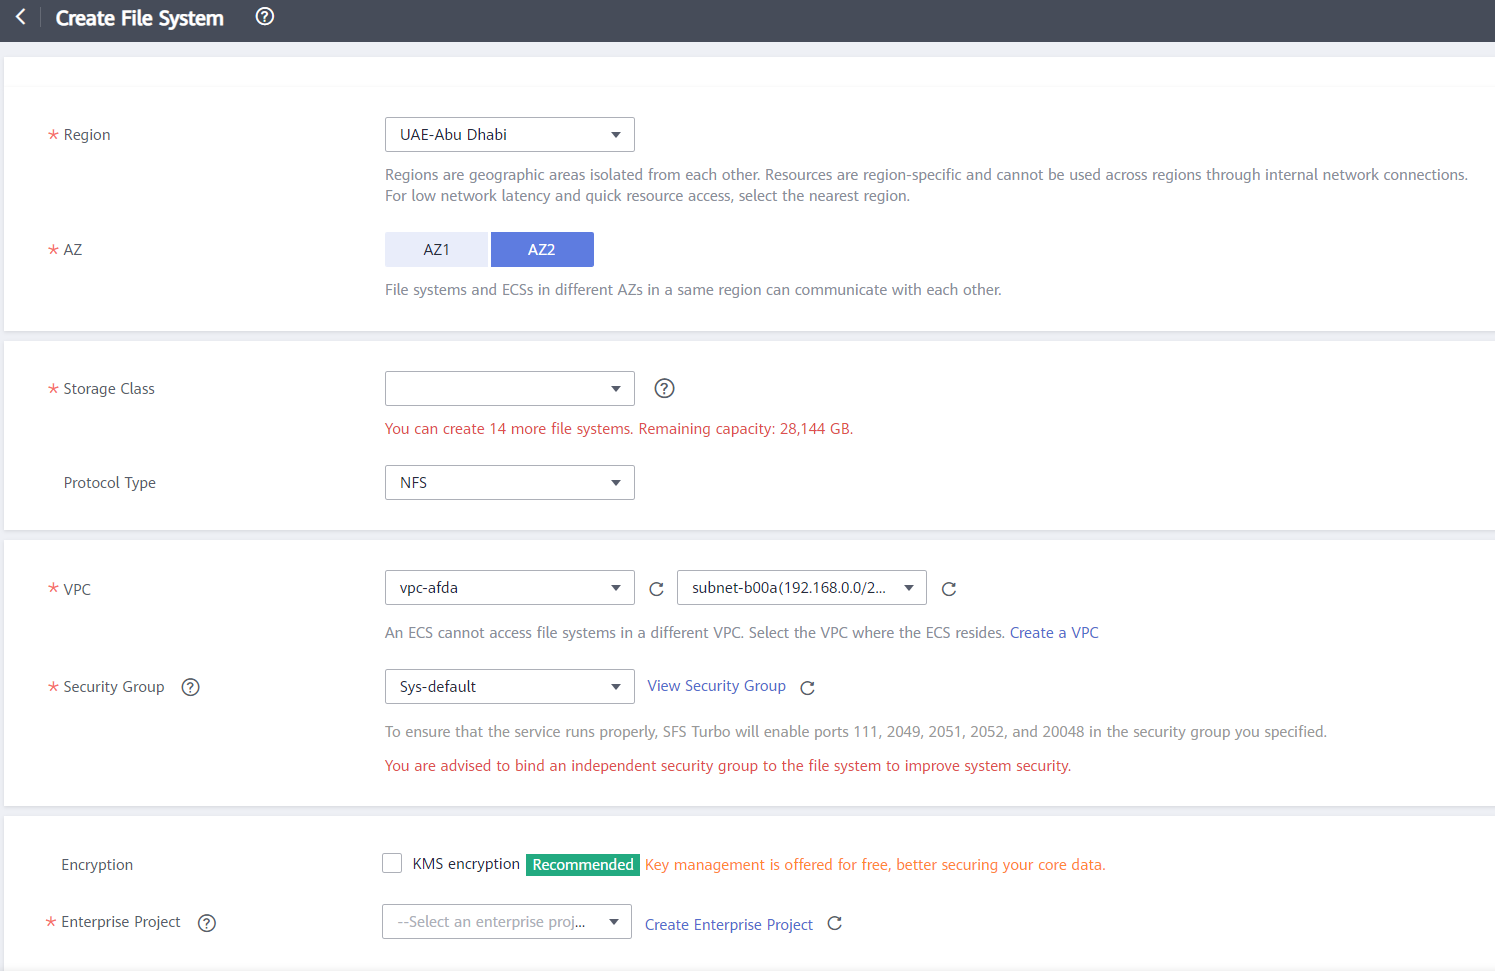Select the AZ2 availability zone

coord(542,250)
